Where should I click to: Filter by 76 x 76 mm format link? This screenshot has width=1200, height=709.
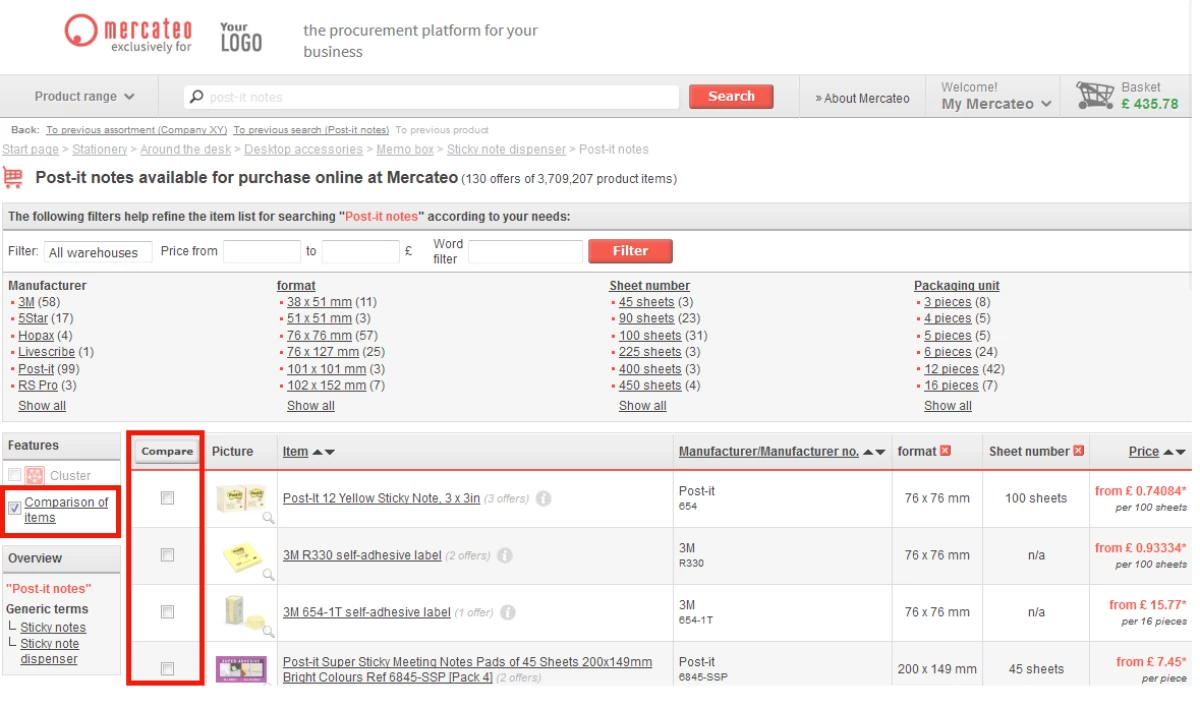pos(319,336)
